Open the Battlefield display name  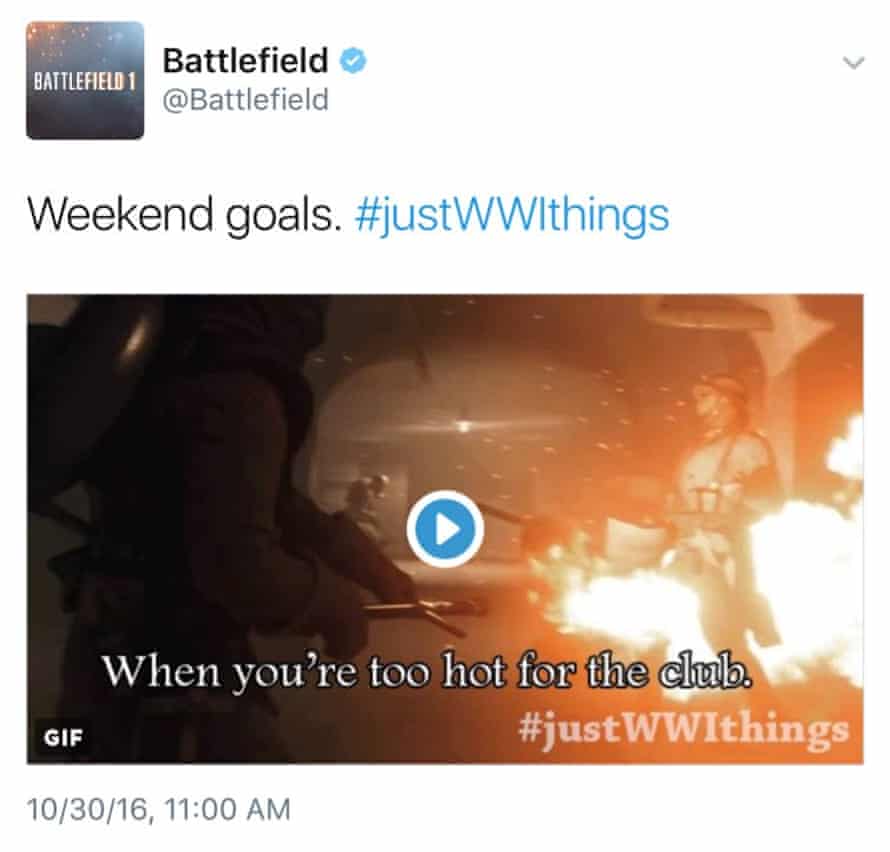[245, 60]
